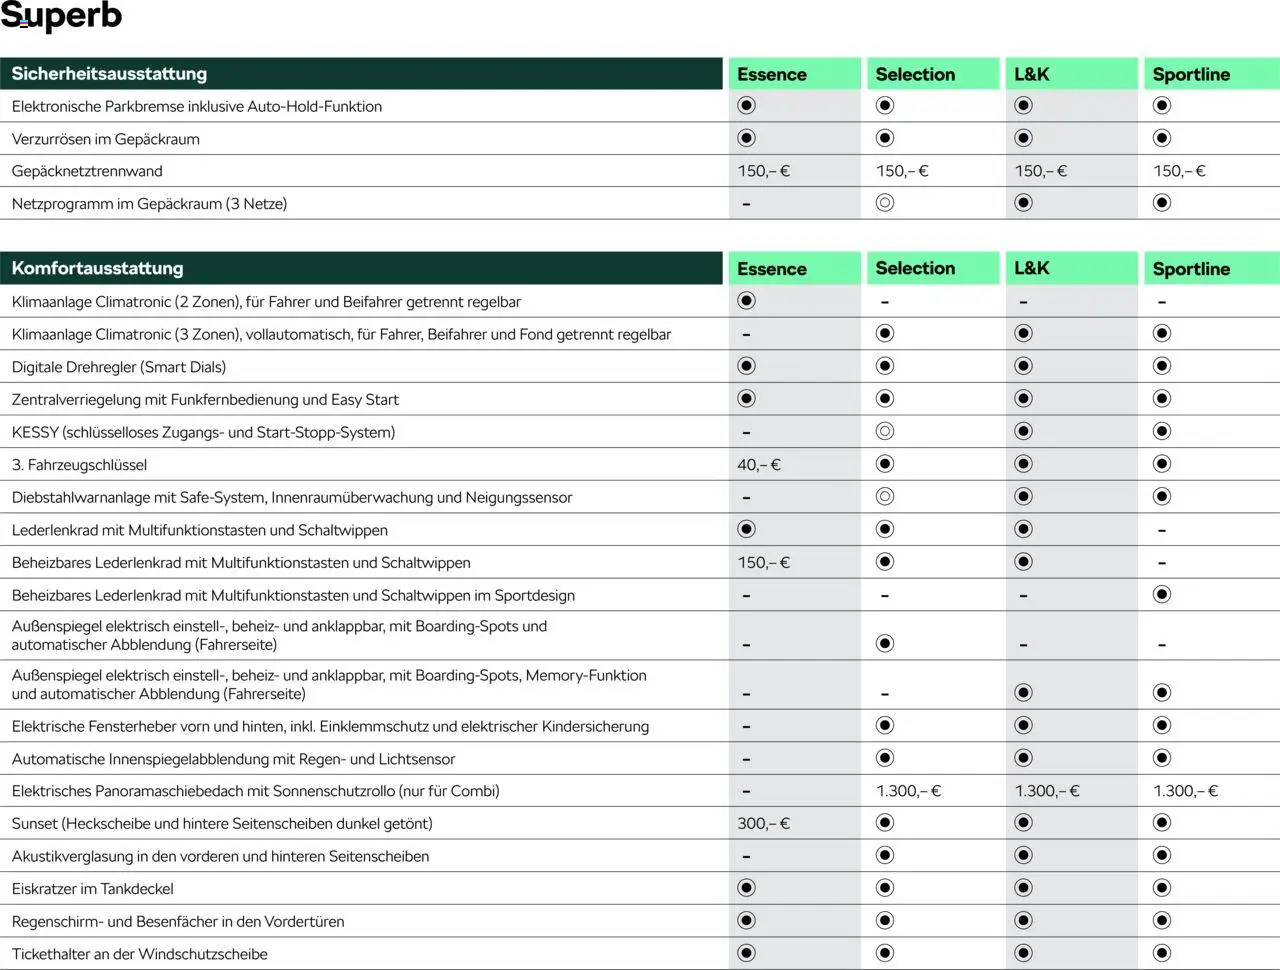This screenshot has width=1280, height=970.
Task: Select the label "Tickethalter an der Windschutzscheibe"
Action: 139,954
